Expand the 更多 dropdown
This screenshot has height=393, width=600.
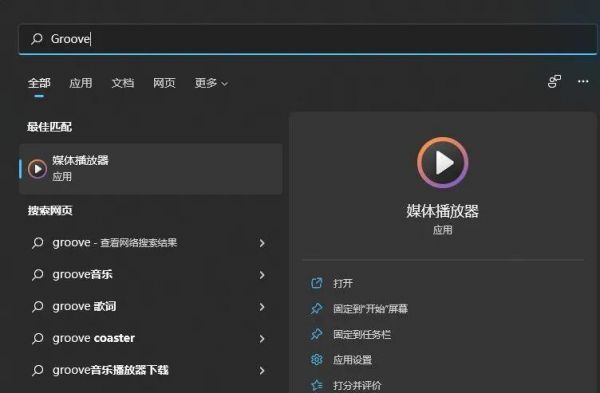tap(211, 83)
